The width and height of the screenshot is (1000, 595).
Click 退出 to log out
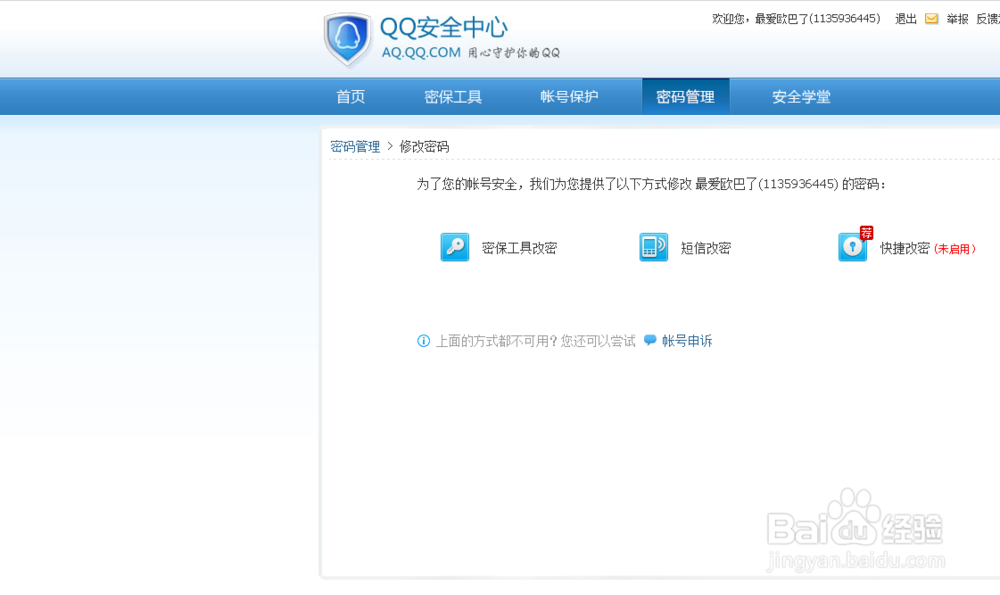point(906,18)
